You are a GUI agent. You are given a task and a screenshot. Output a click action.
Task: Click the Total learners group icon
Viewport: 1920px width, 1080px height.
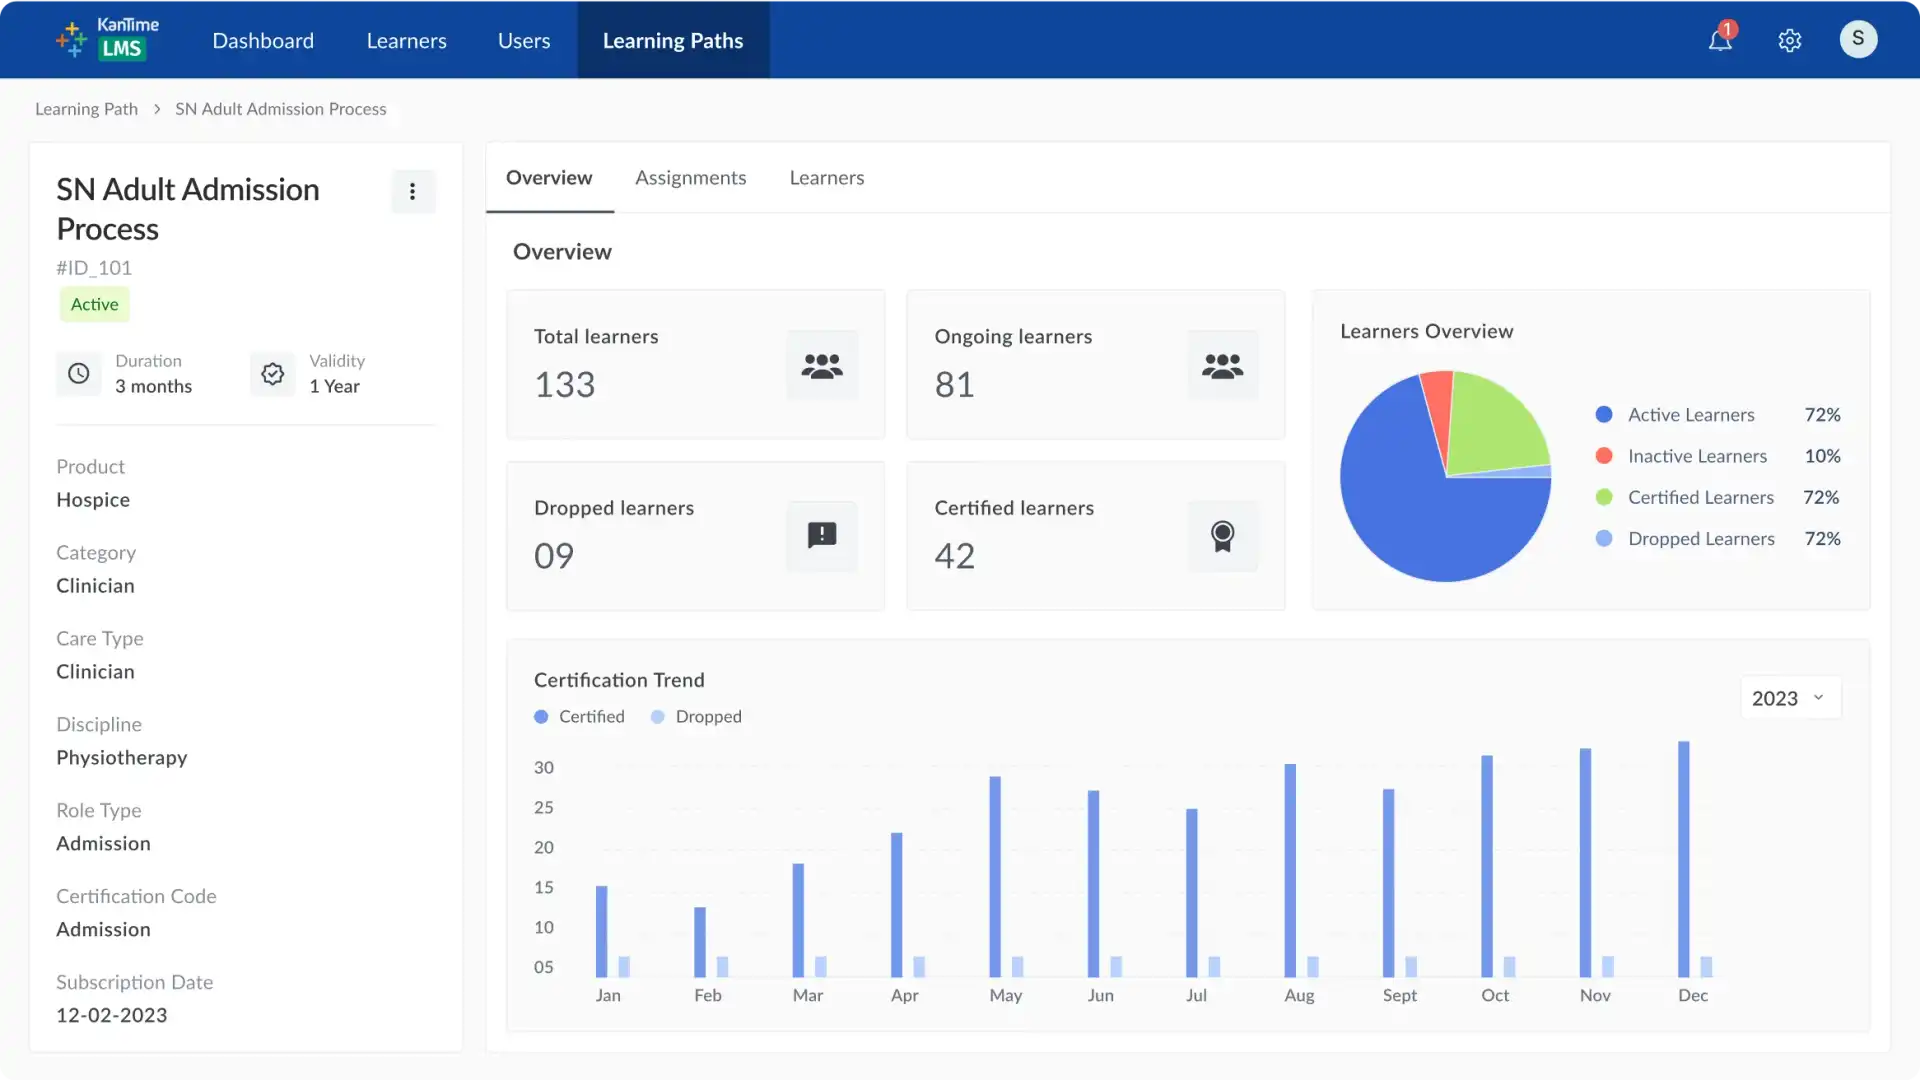coord(822,365)
